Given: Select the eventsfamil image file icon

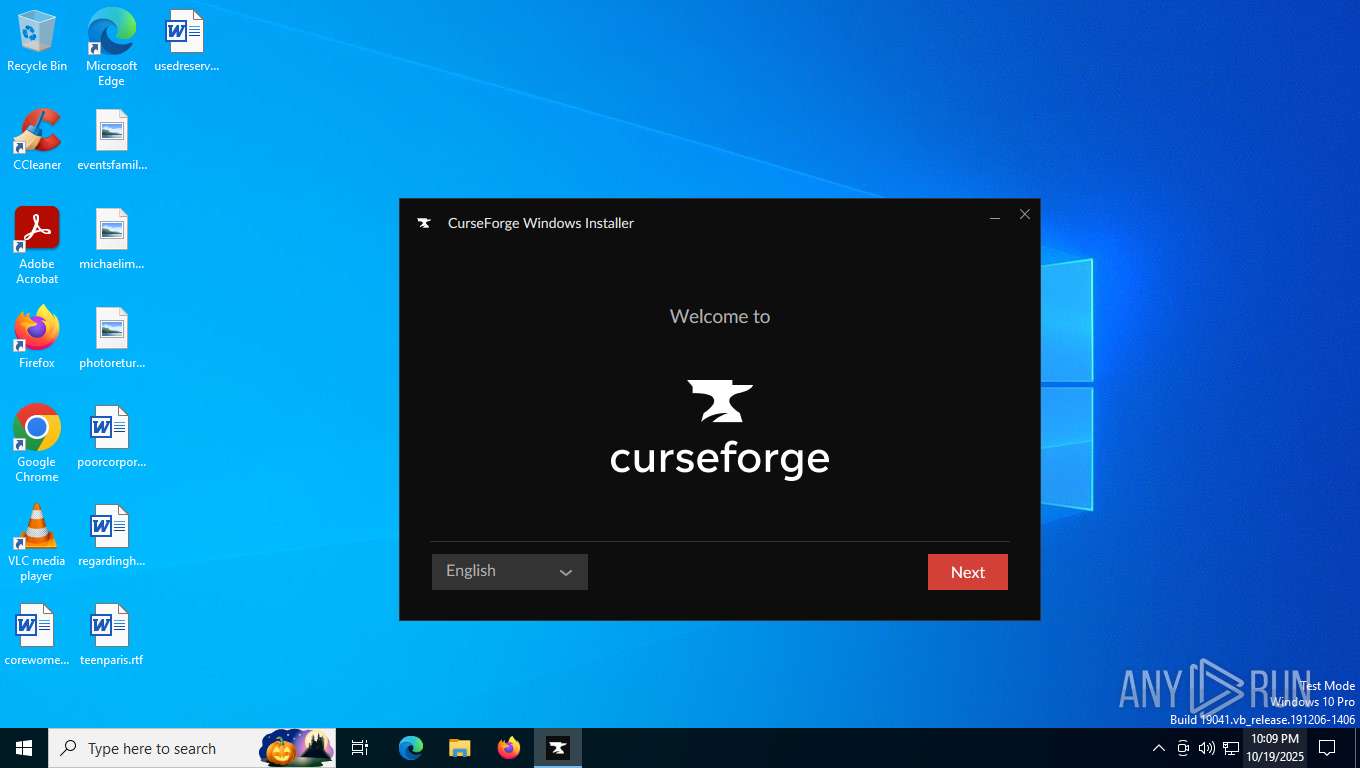Looking at the screenshot, I should click(x=112, y=140).
